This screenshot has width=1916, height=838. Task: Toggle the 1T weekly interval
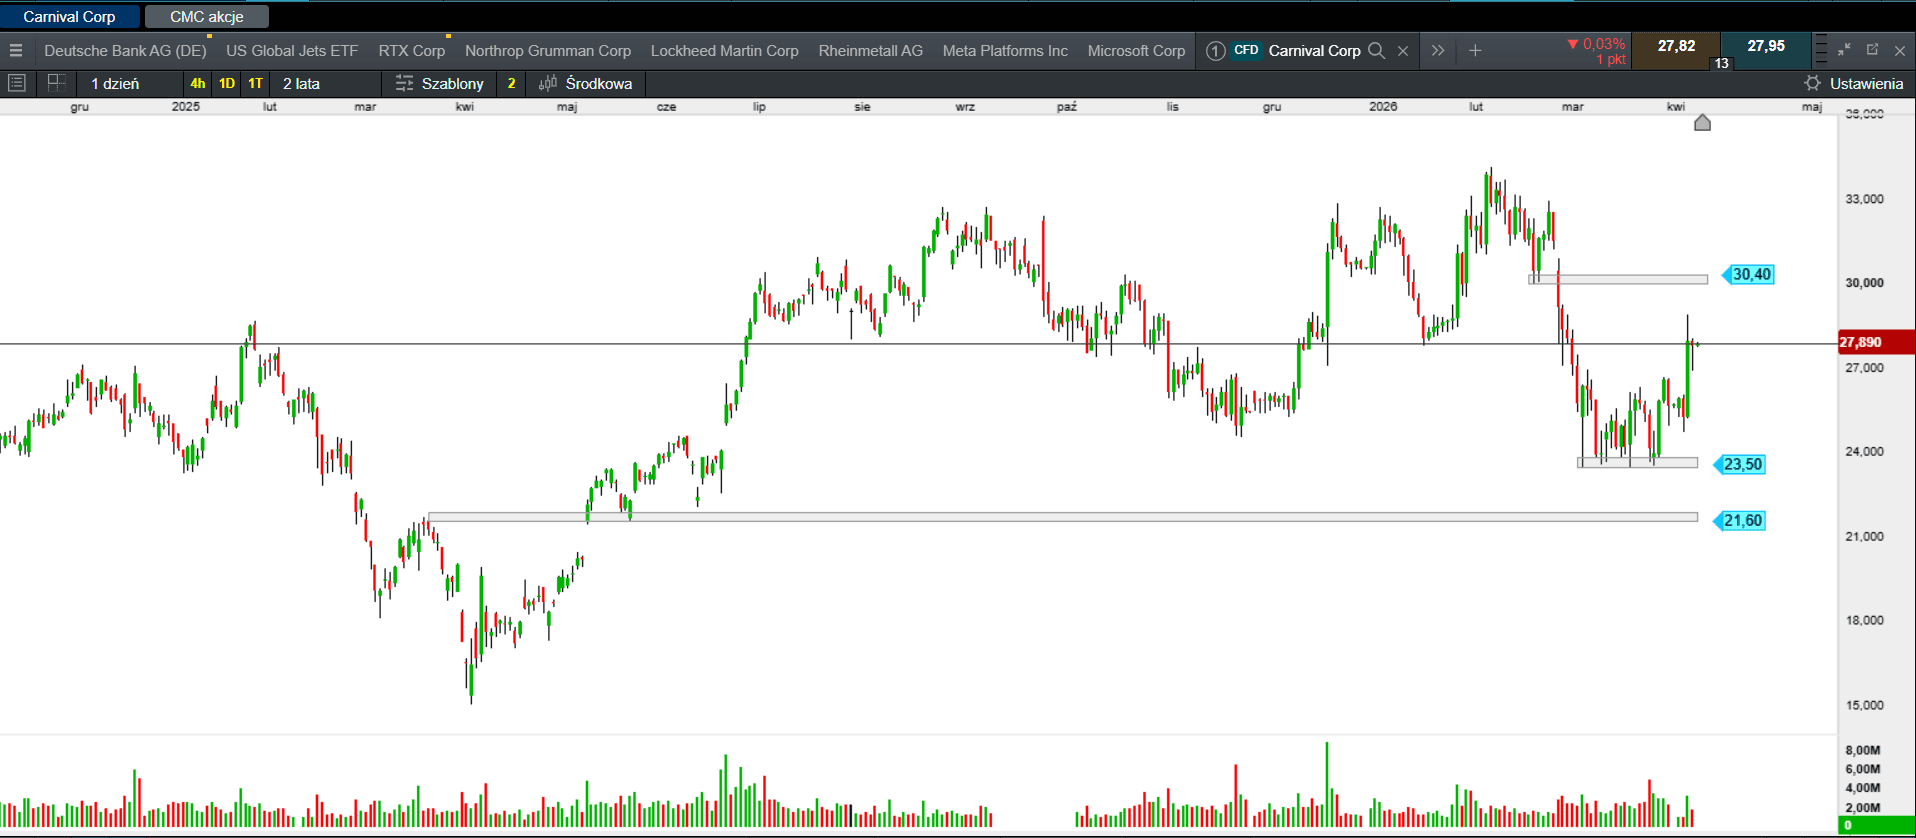coord(255,83)
